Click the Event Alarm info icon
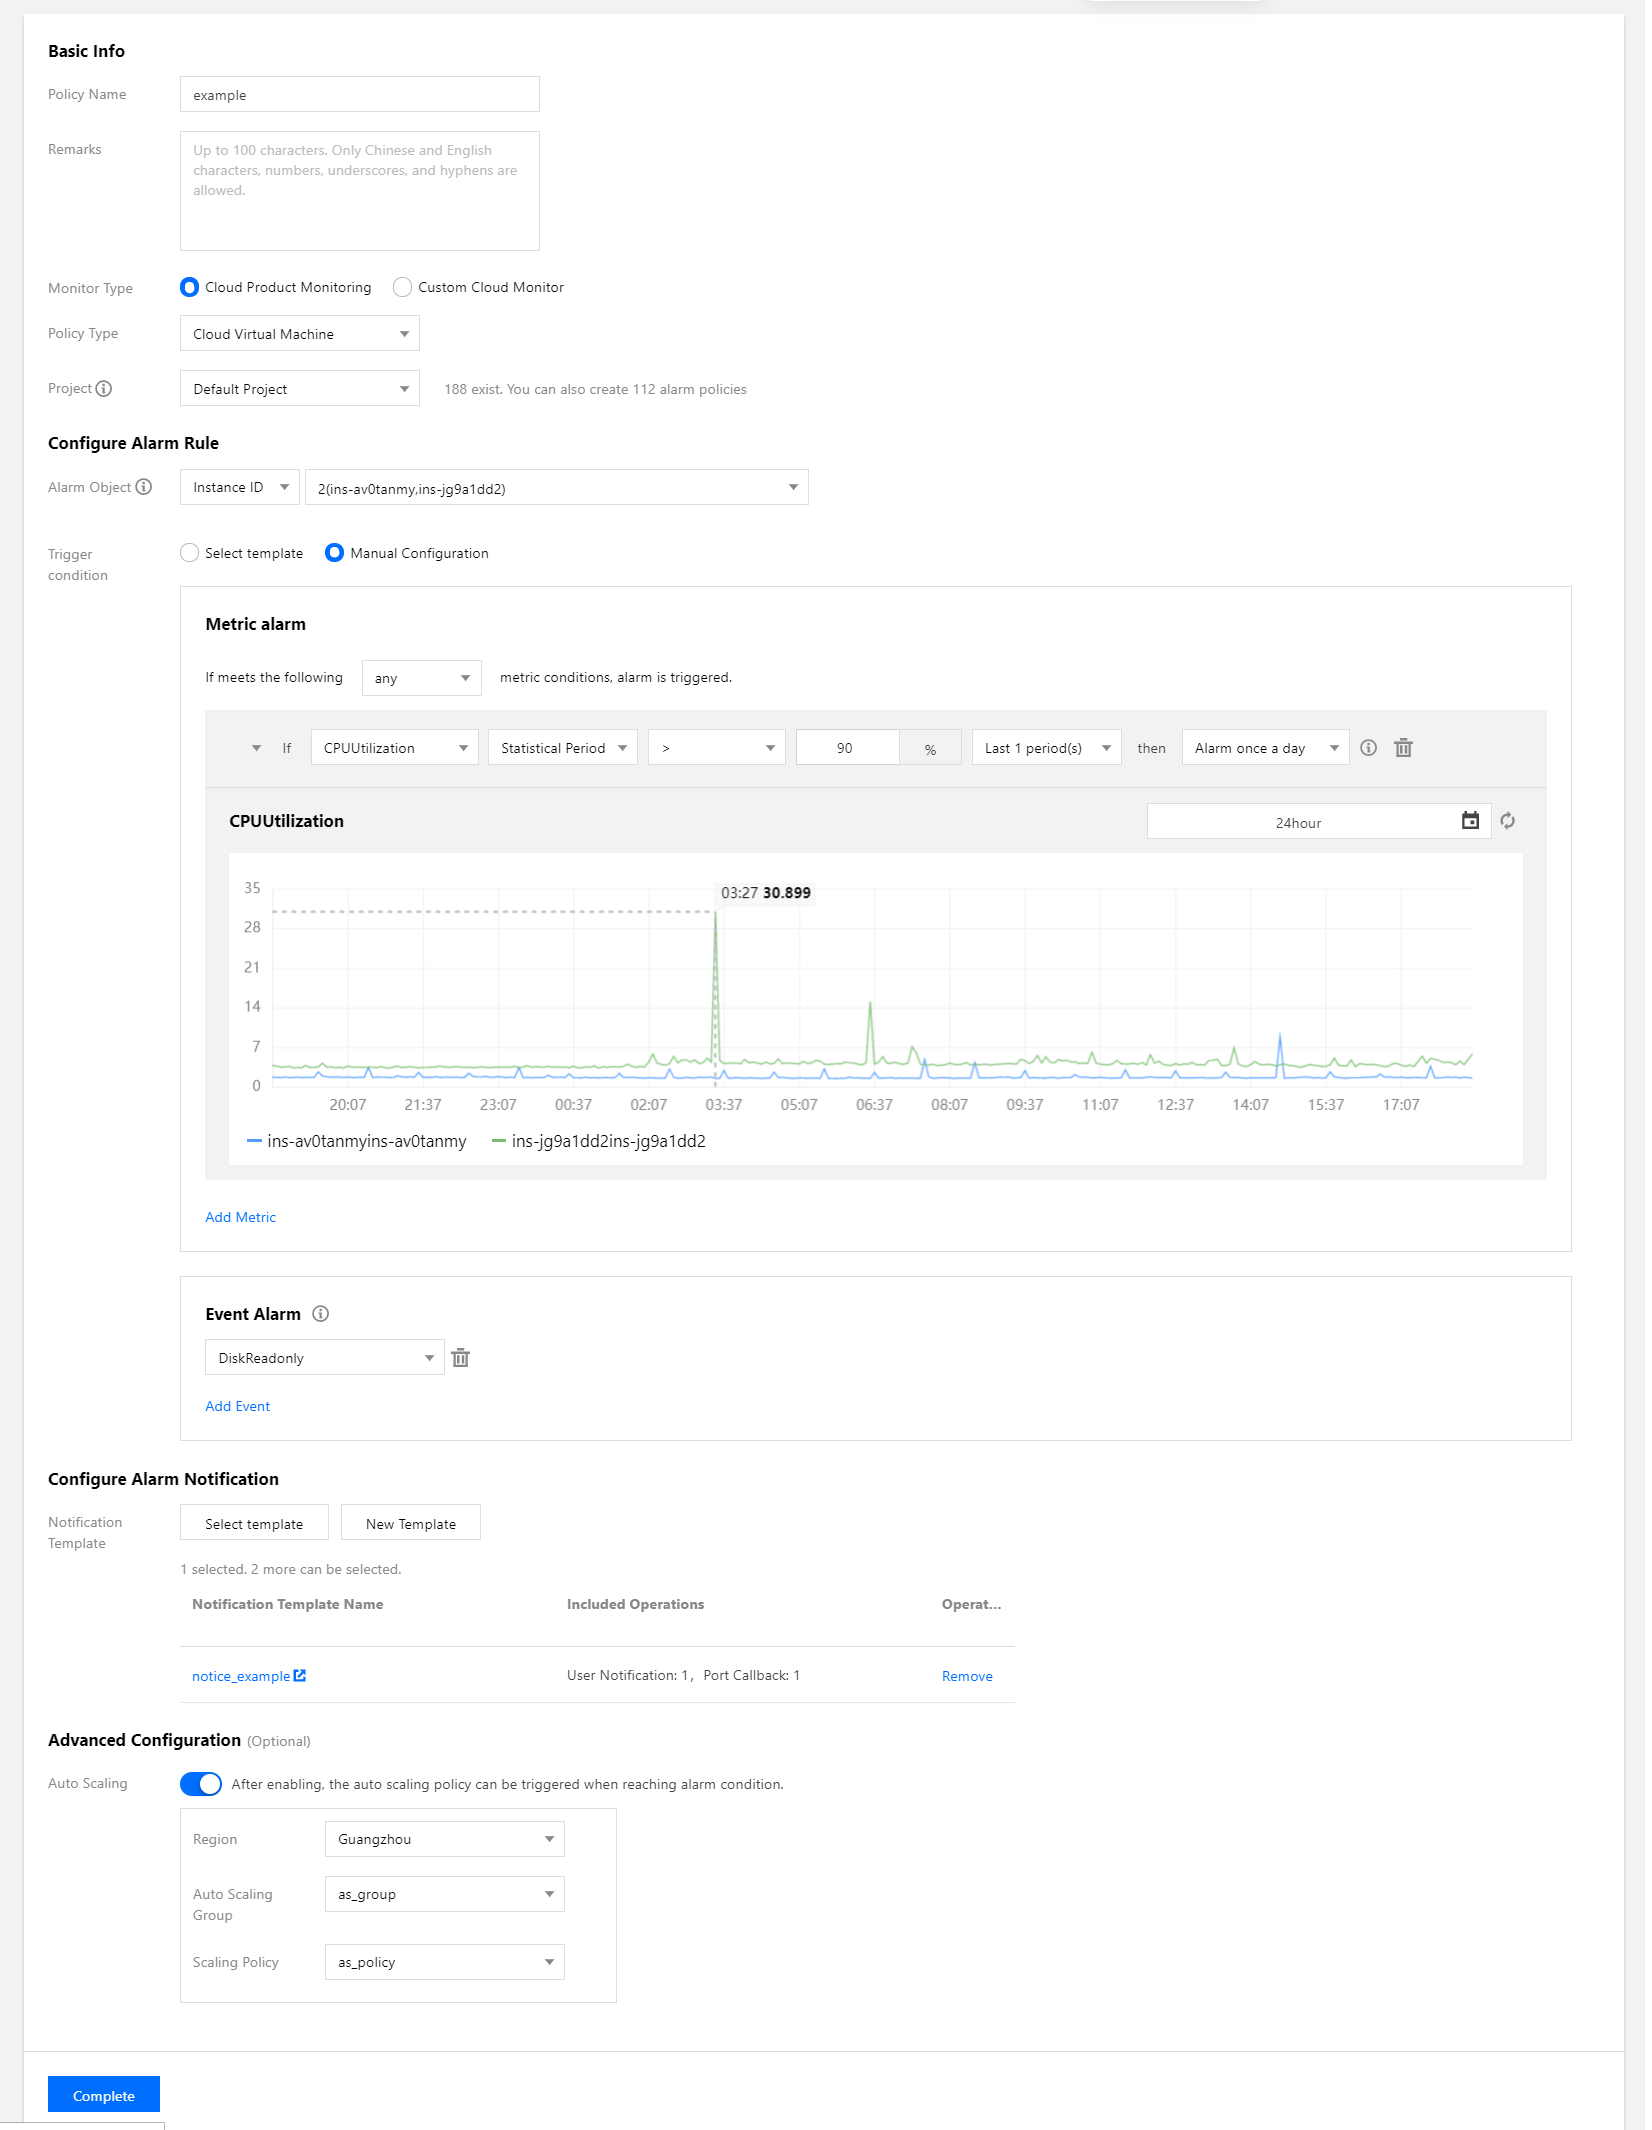The image size is (1652, 2130). pos(321,1314)
